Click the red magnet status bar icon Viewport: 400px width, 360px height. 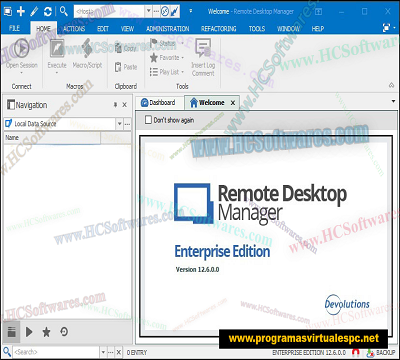click(x=355, y=352)
